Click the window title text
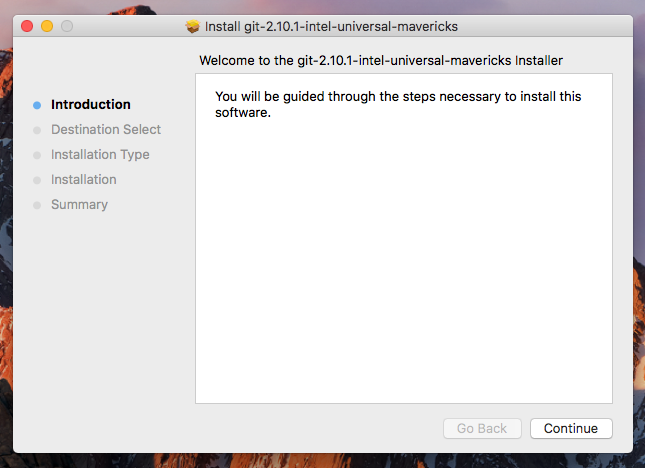The image size is (645, 468). pyautogui.click(x=331, y=26)
